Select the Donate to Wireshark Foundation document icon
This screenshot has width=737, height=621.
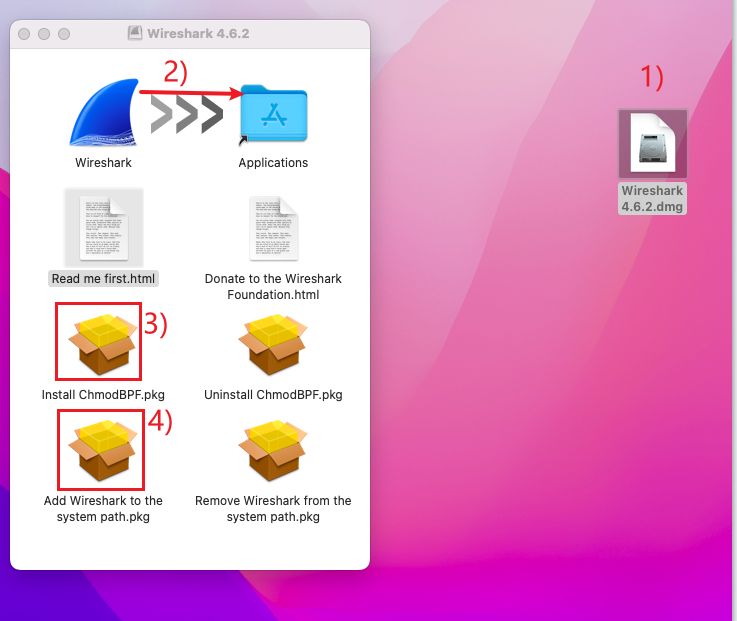273,228
